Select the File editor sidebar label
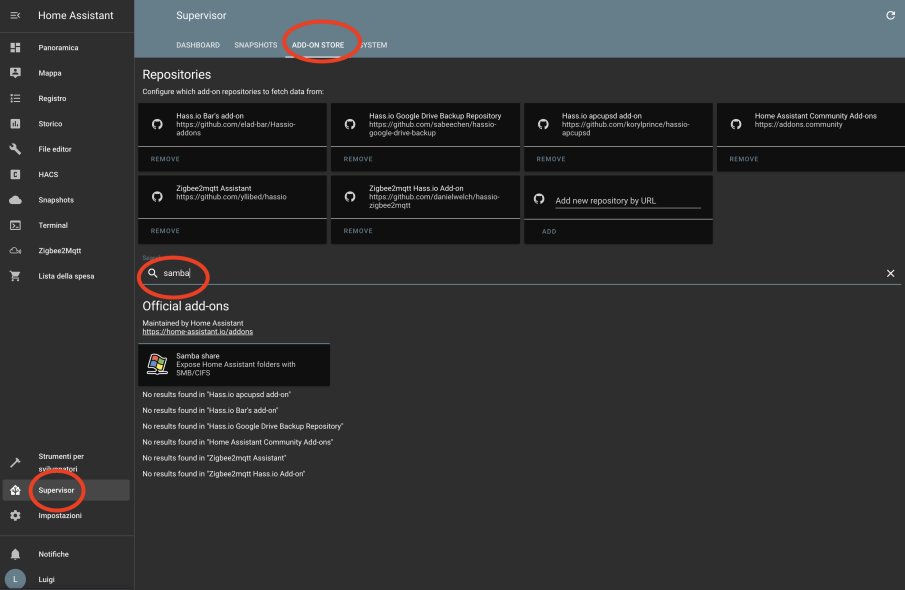Screen dimensions: 905x590 point(55,150)
